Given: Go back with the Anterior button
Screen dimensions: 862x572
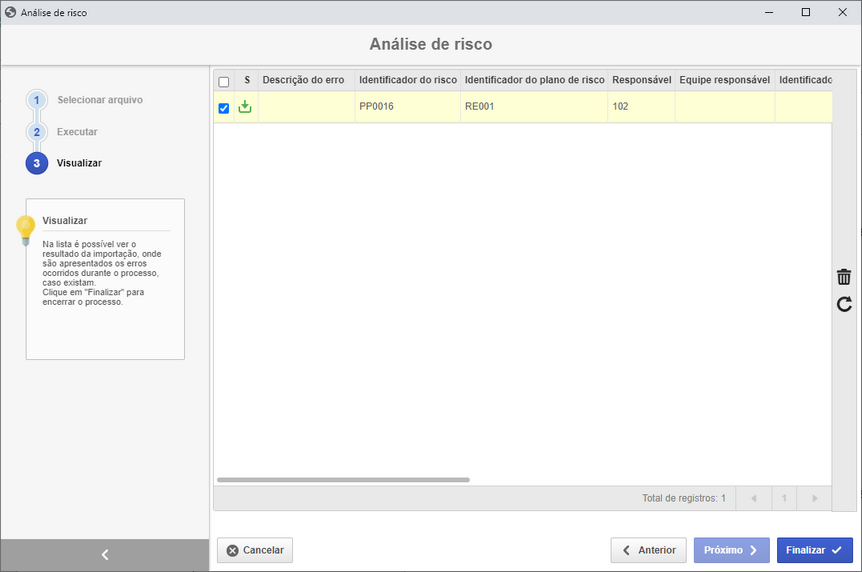Looking at the screenshot, I should click(649, 550).
